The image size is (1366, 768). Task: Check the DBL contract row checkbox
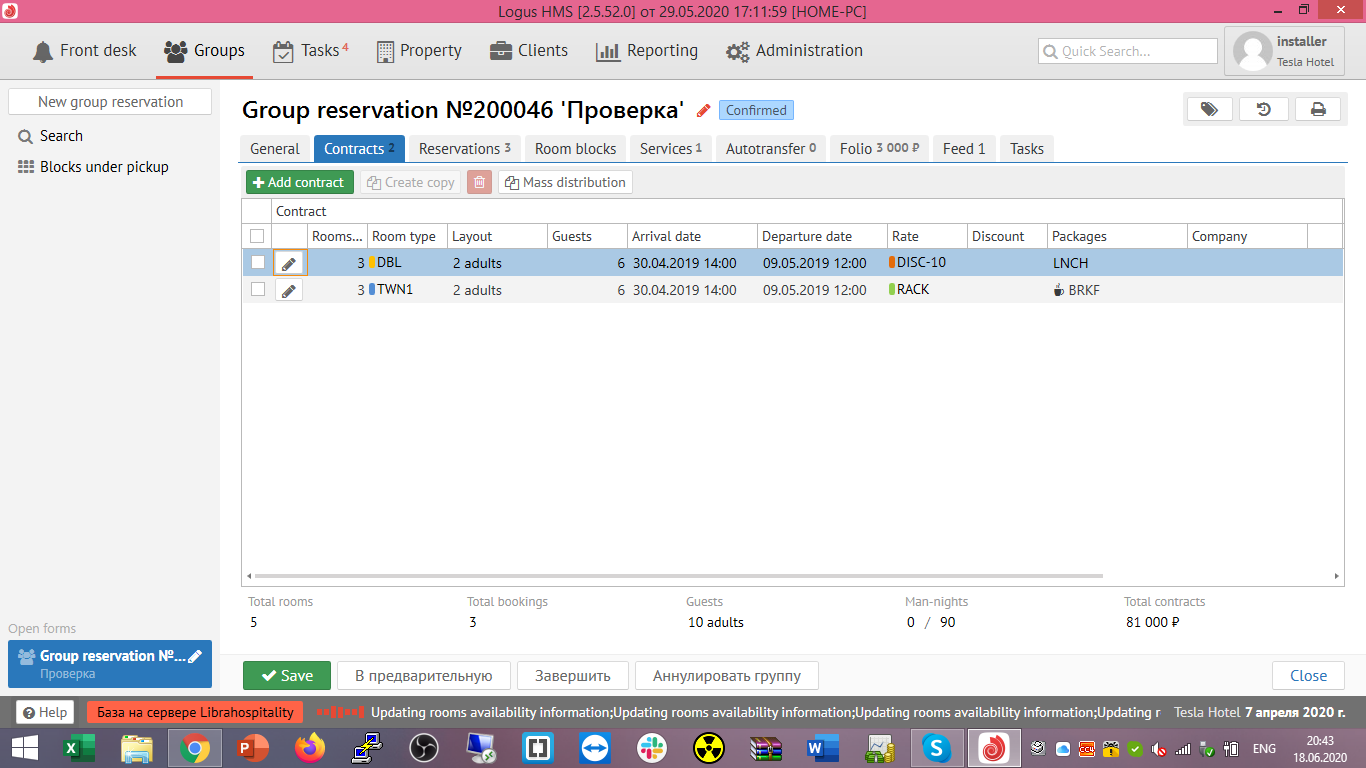258,262
